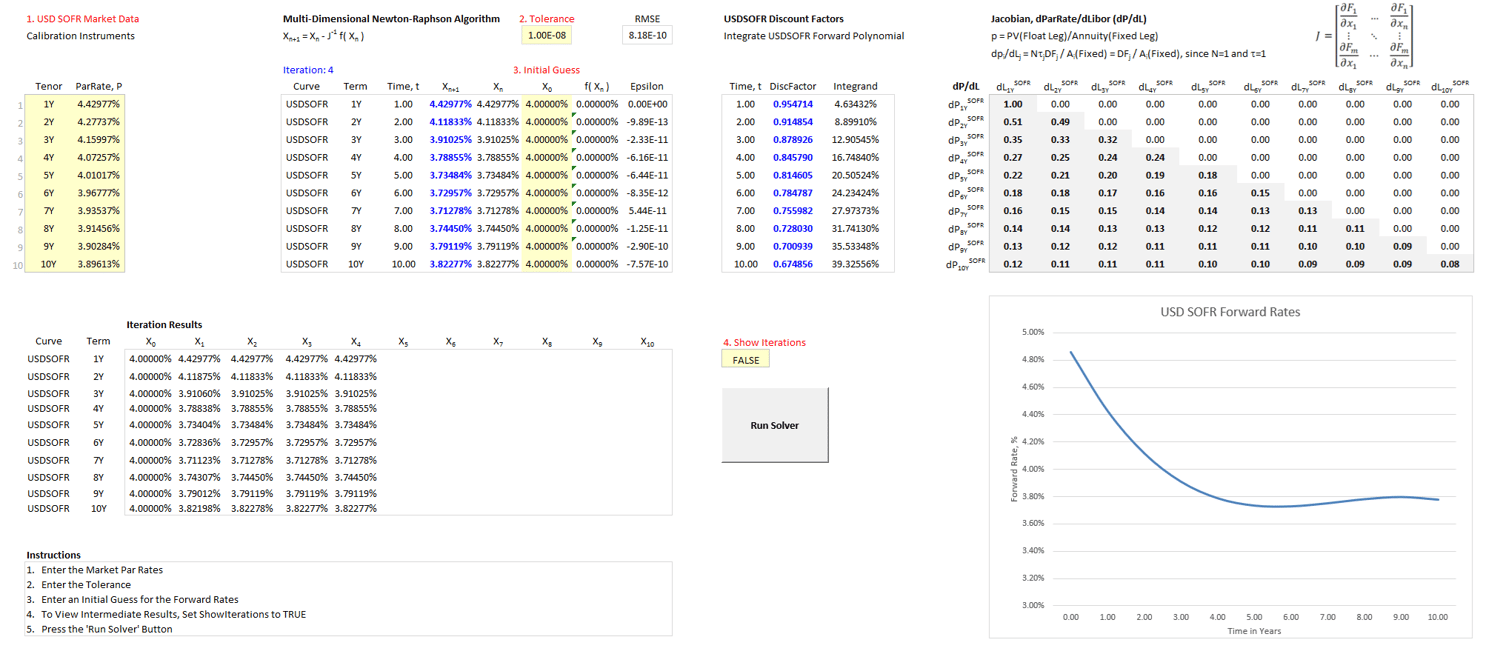Click the Run Solver button
The width and height of the screenshot is (1500, 654).
coord(775,425)
